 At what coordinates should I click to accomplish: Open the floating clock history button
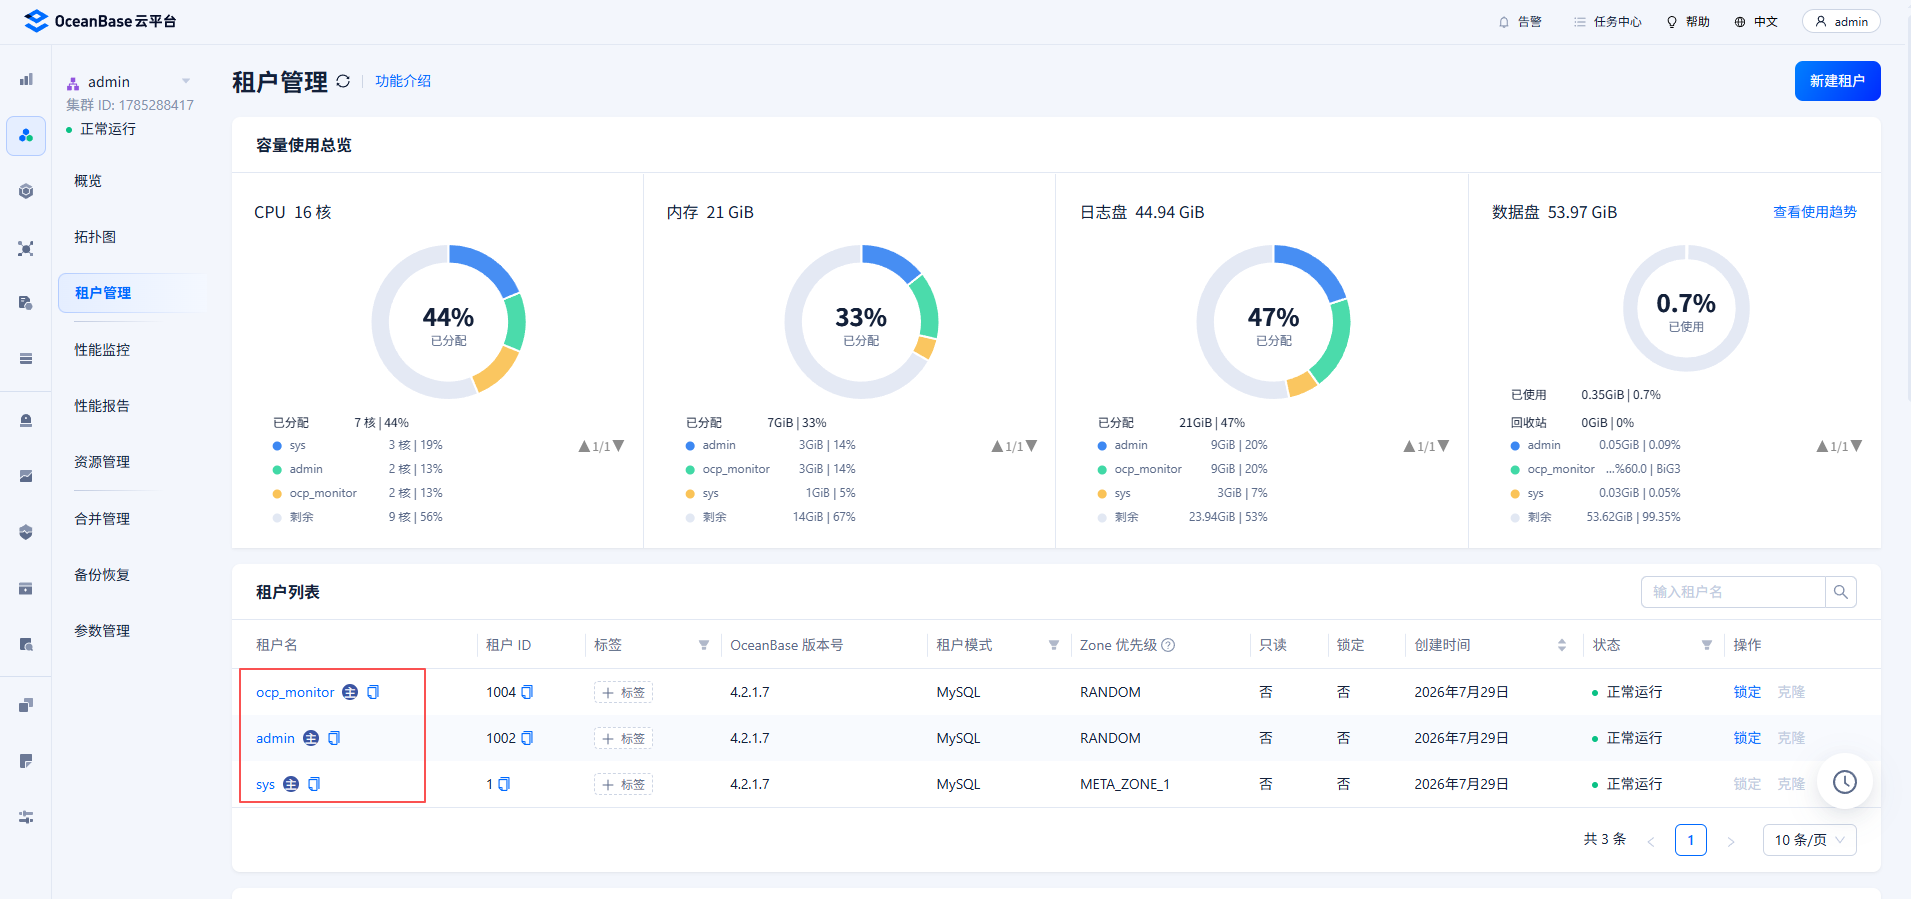[x=1844, y=782]
